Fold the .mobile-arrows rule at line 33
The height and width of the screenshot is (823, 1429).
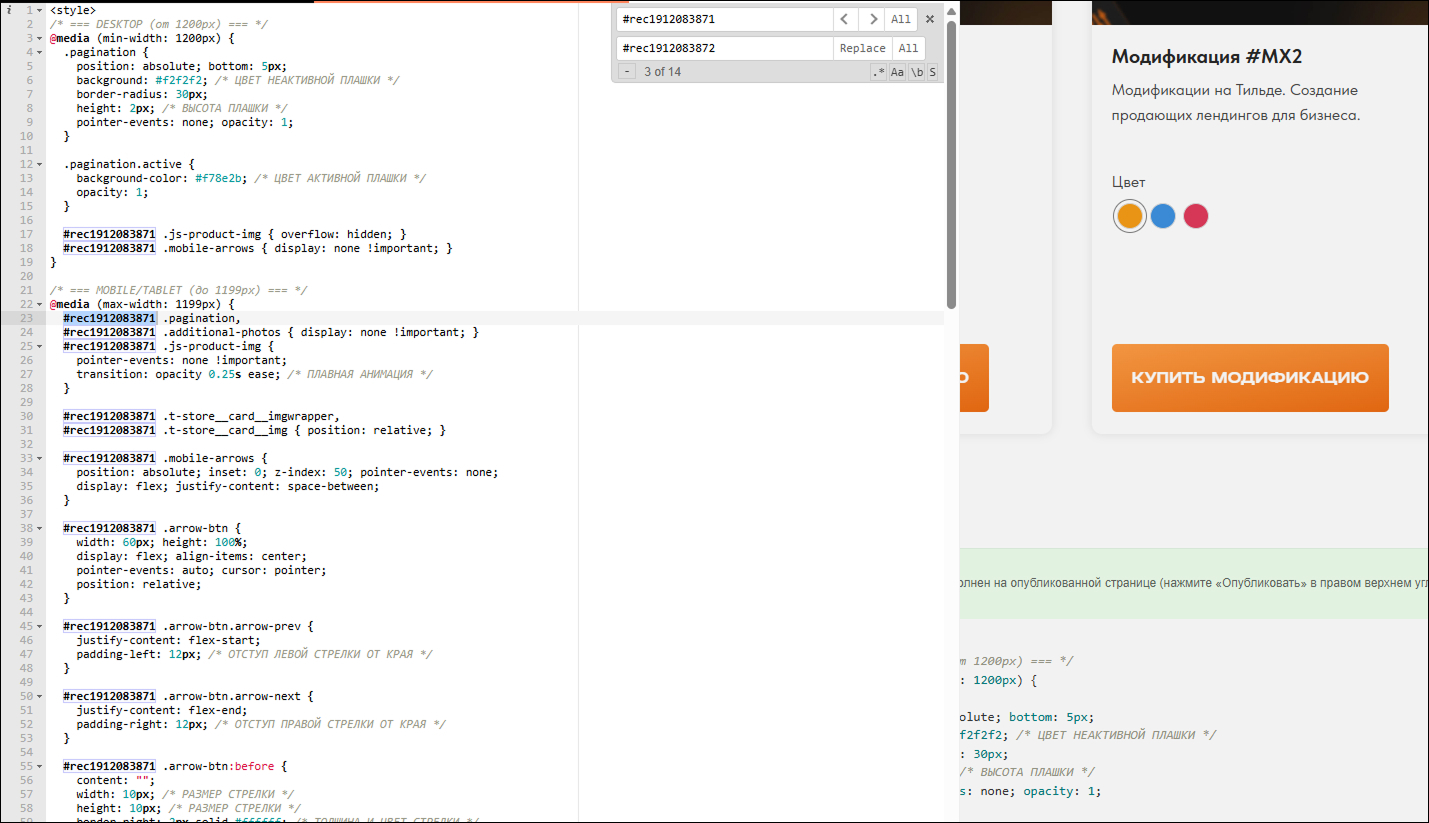pos(39,458)
